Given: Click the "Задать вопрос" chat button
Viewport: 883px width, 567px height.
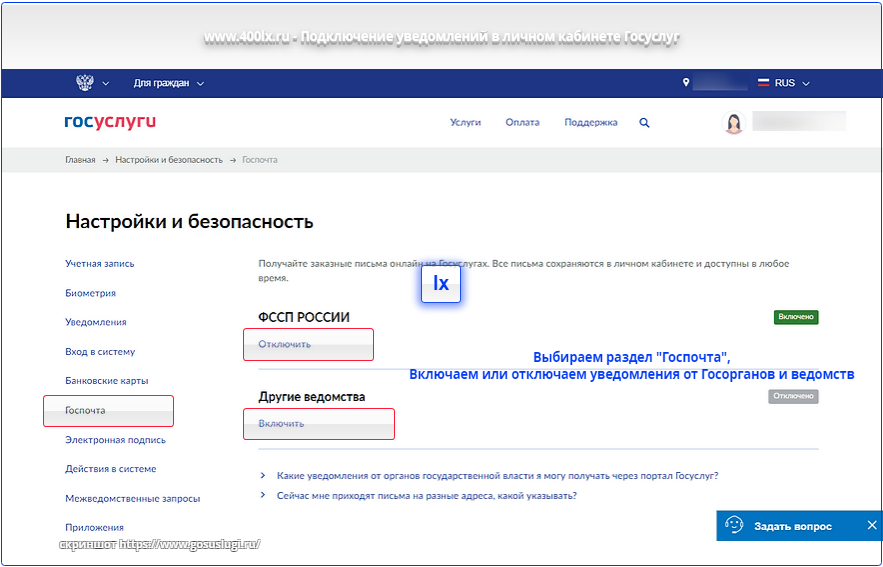Looking at the screenshot, I should click(x=792, y=526).
